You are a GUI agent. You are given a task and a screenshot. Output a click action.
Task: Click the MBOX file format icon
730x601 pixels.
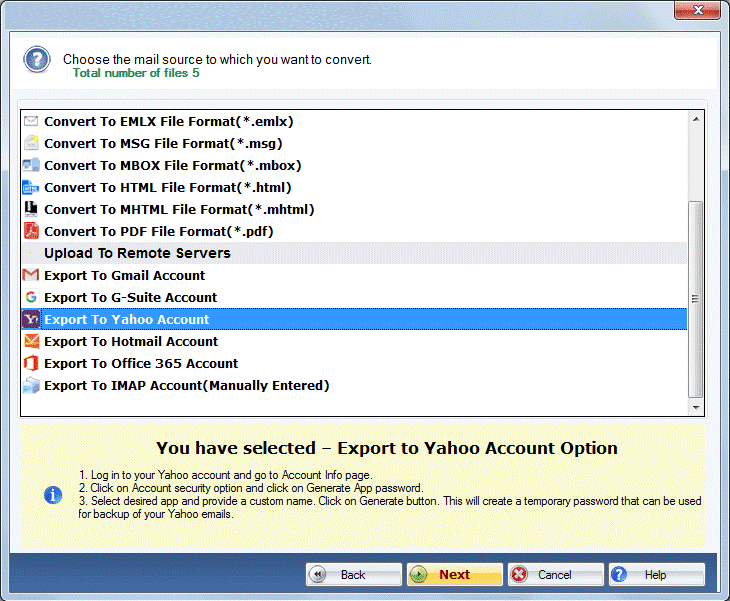(x=31, y=165)
